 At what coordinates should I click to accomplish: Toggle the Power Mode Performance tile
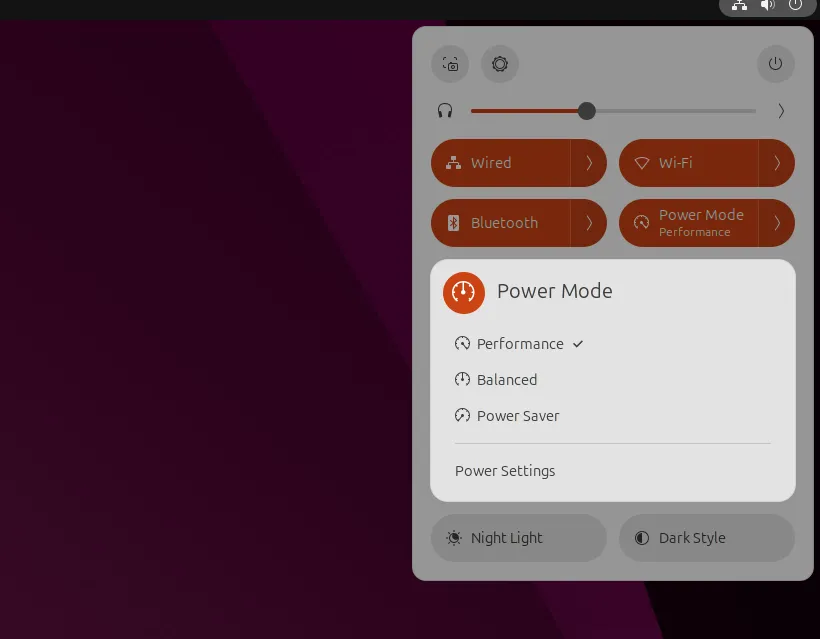point(689,223)
